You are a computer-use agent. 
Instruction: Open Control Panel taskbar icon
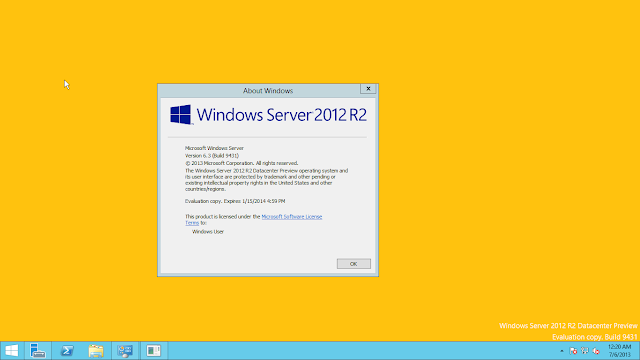coord(125,351)
